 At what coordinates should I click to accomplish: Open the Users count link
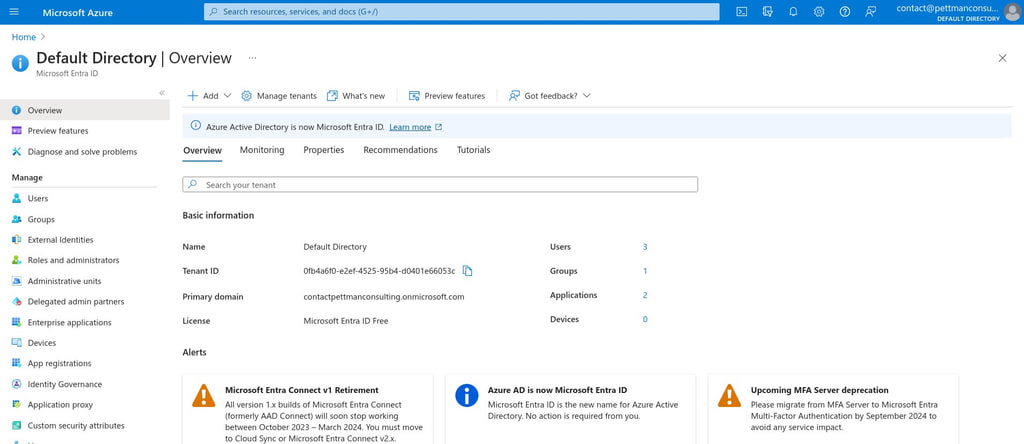point(645,247)
